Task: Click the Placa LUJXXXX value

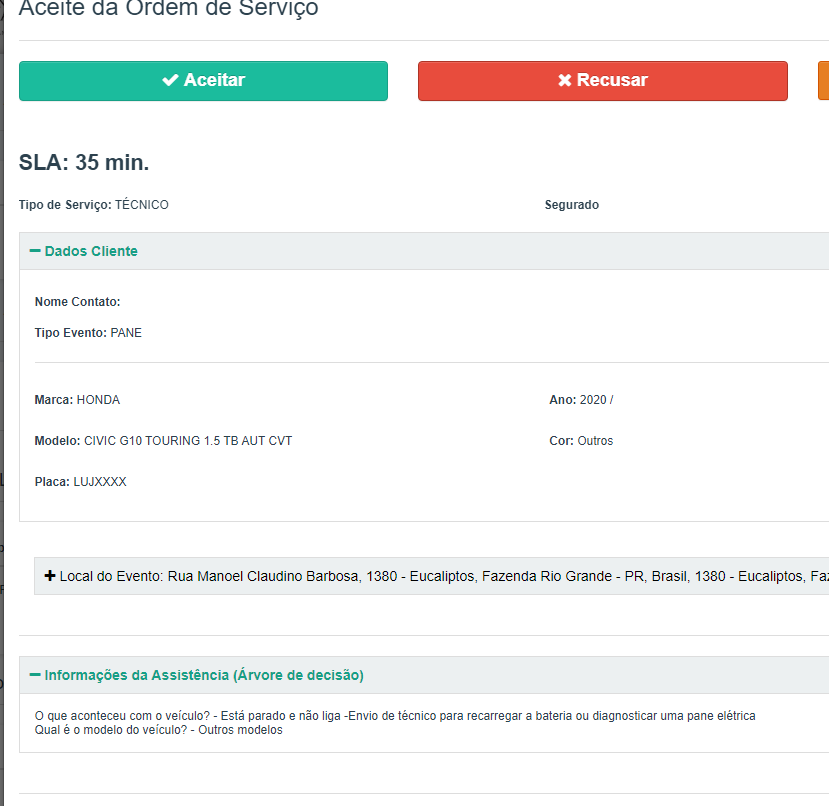Action: tap(100, 482)
